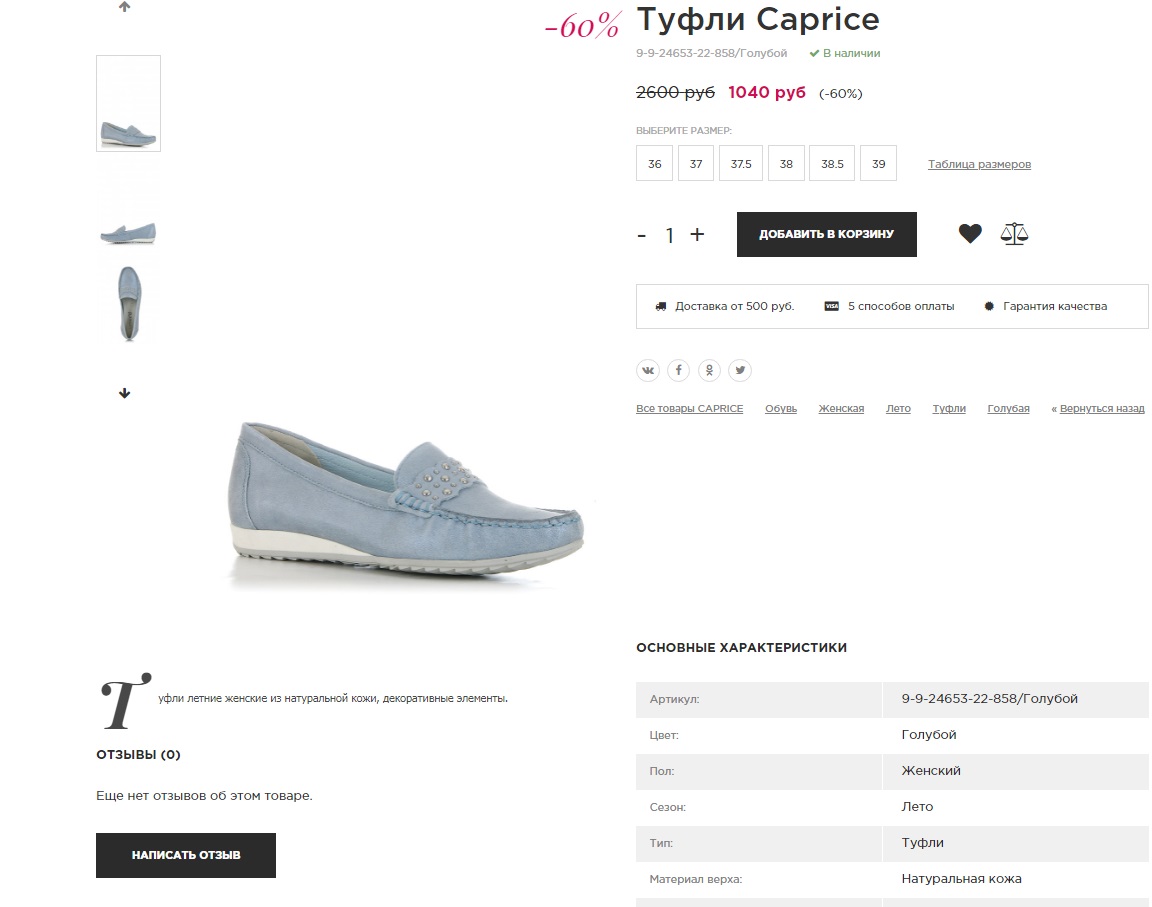1152x907 pixels.
Task: Open Все товары CAPRICE category link
Action: coord(690,408)
